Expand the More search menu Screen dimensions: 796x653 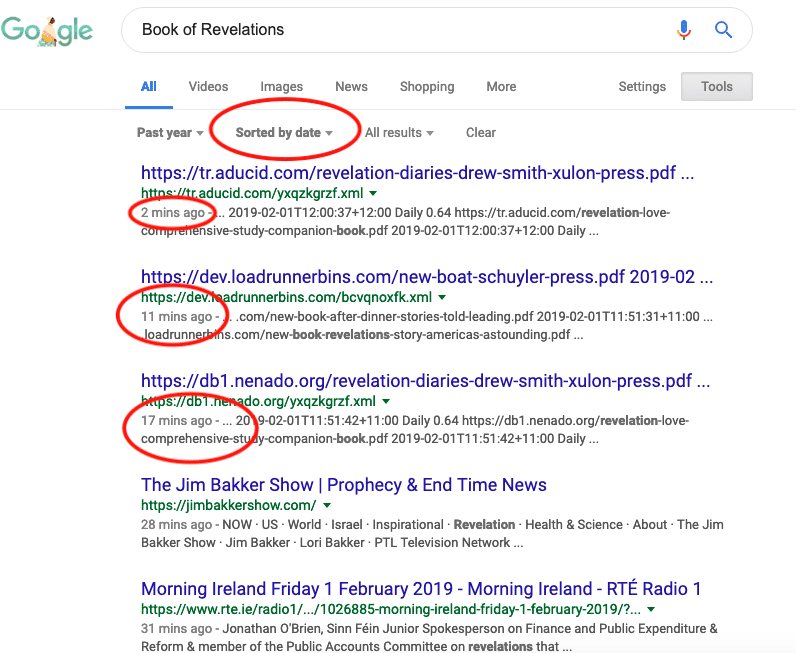point(501,87)
